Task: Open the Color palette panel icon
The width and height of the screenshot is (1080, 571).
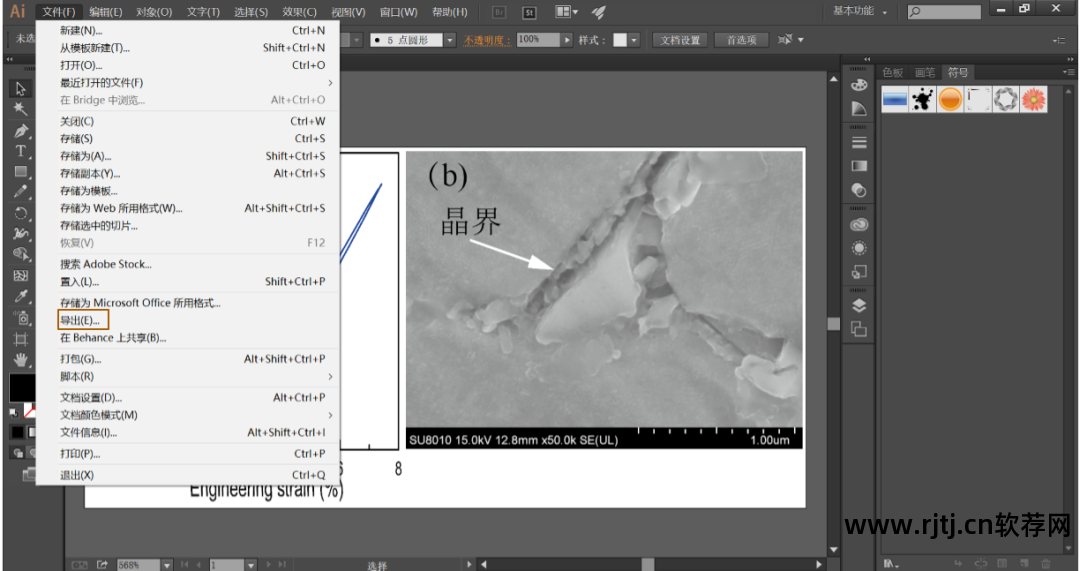Action: [x=859, y=85]
